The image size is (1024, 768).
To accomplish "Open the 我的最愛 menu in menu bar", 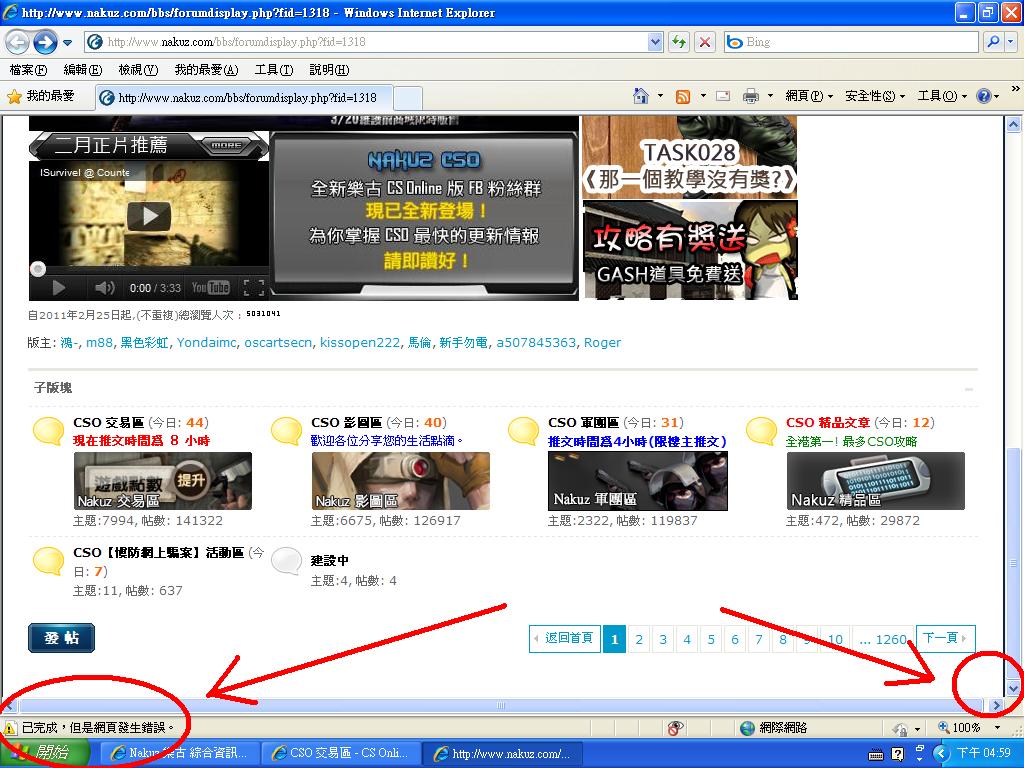I will (x=206, y=70).
